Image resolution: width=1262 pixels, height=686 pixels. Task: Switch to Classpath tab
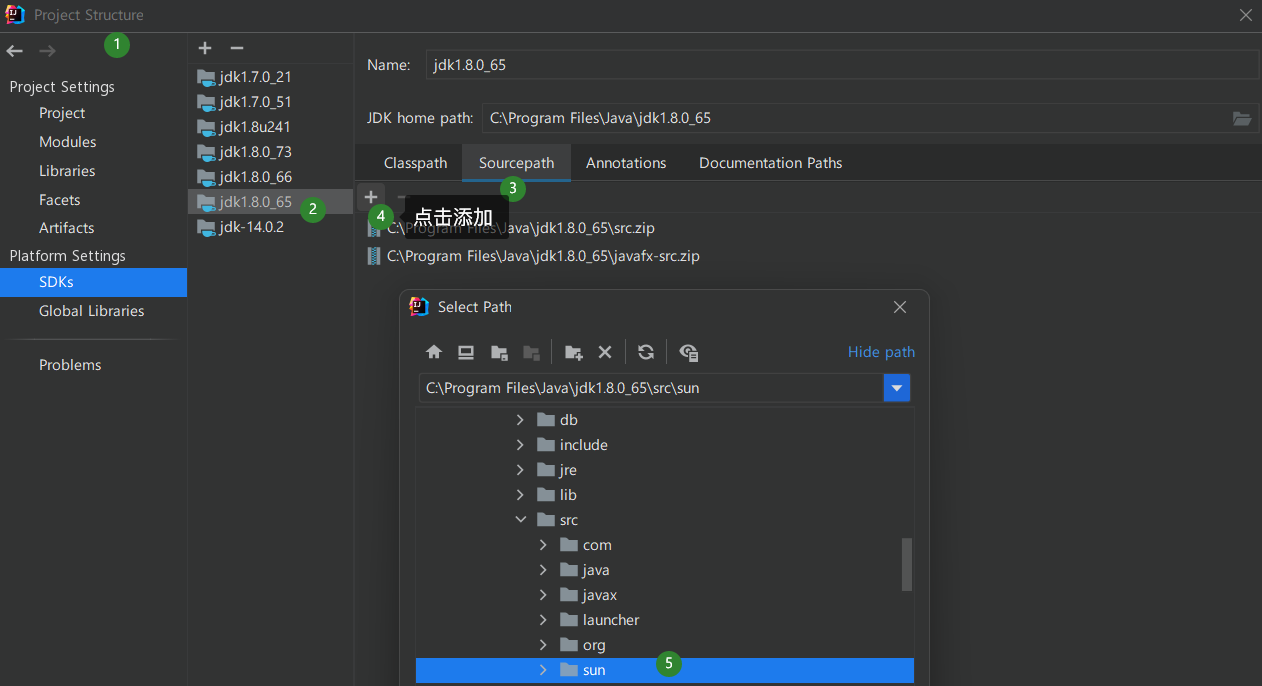click(x=415, y=163)
